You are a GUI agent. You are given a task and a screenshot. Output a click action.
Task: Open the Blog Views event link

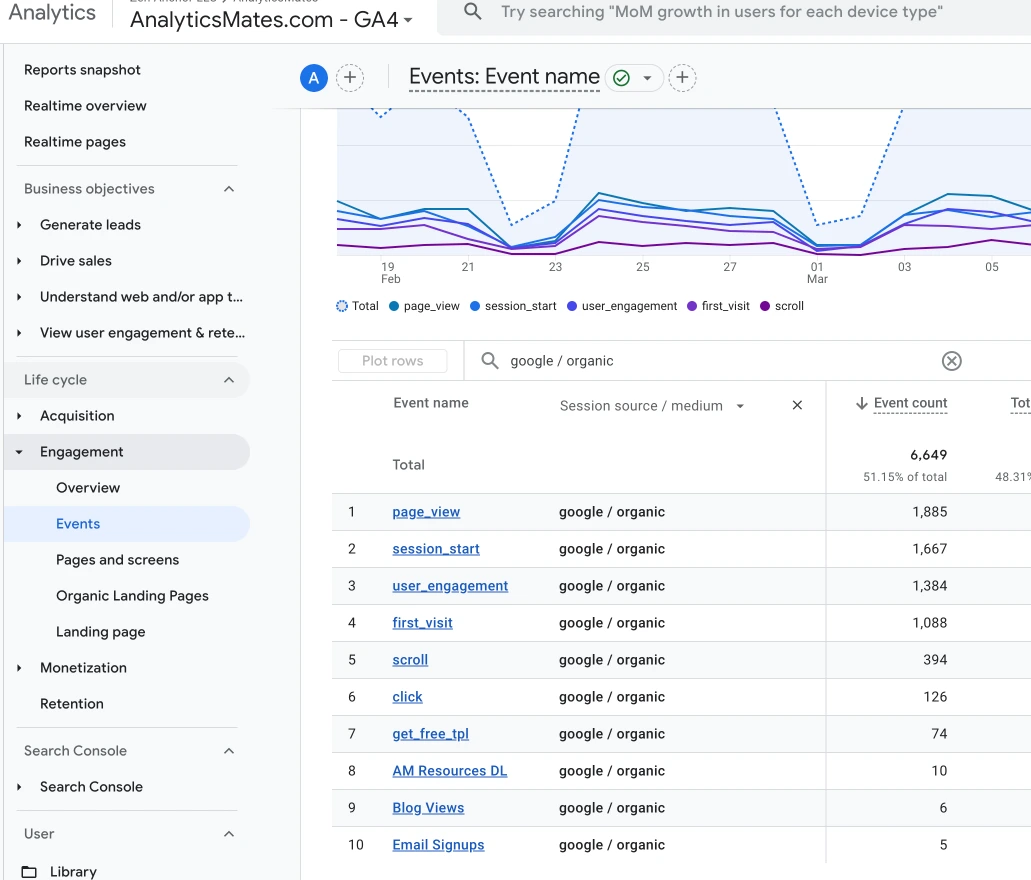click(x=428, y=808)
